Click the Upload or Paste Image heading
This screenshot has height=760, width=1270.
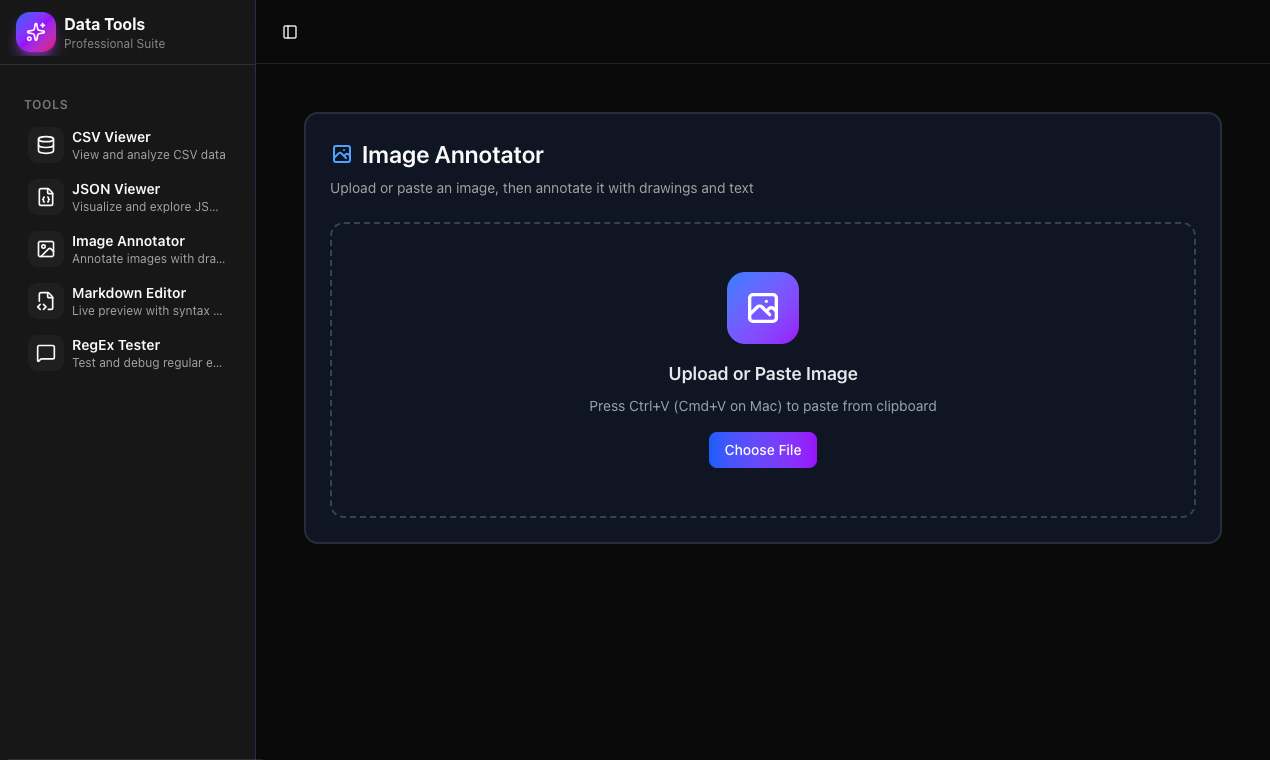762,373
